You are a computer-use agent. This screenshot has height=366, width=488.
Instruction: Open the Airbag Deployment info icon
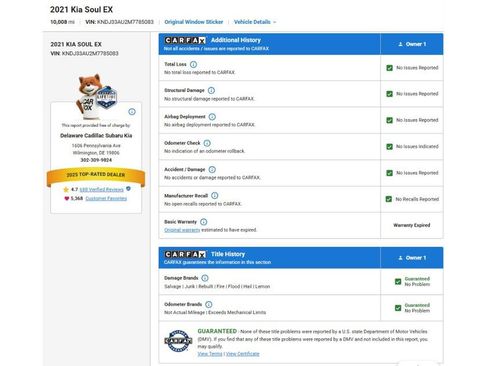212,117
